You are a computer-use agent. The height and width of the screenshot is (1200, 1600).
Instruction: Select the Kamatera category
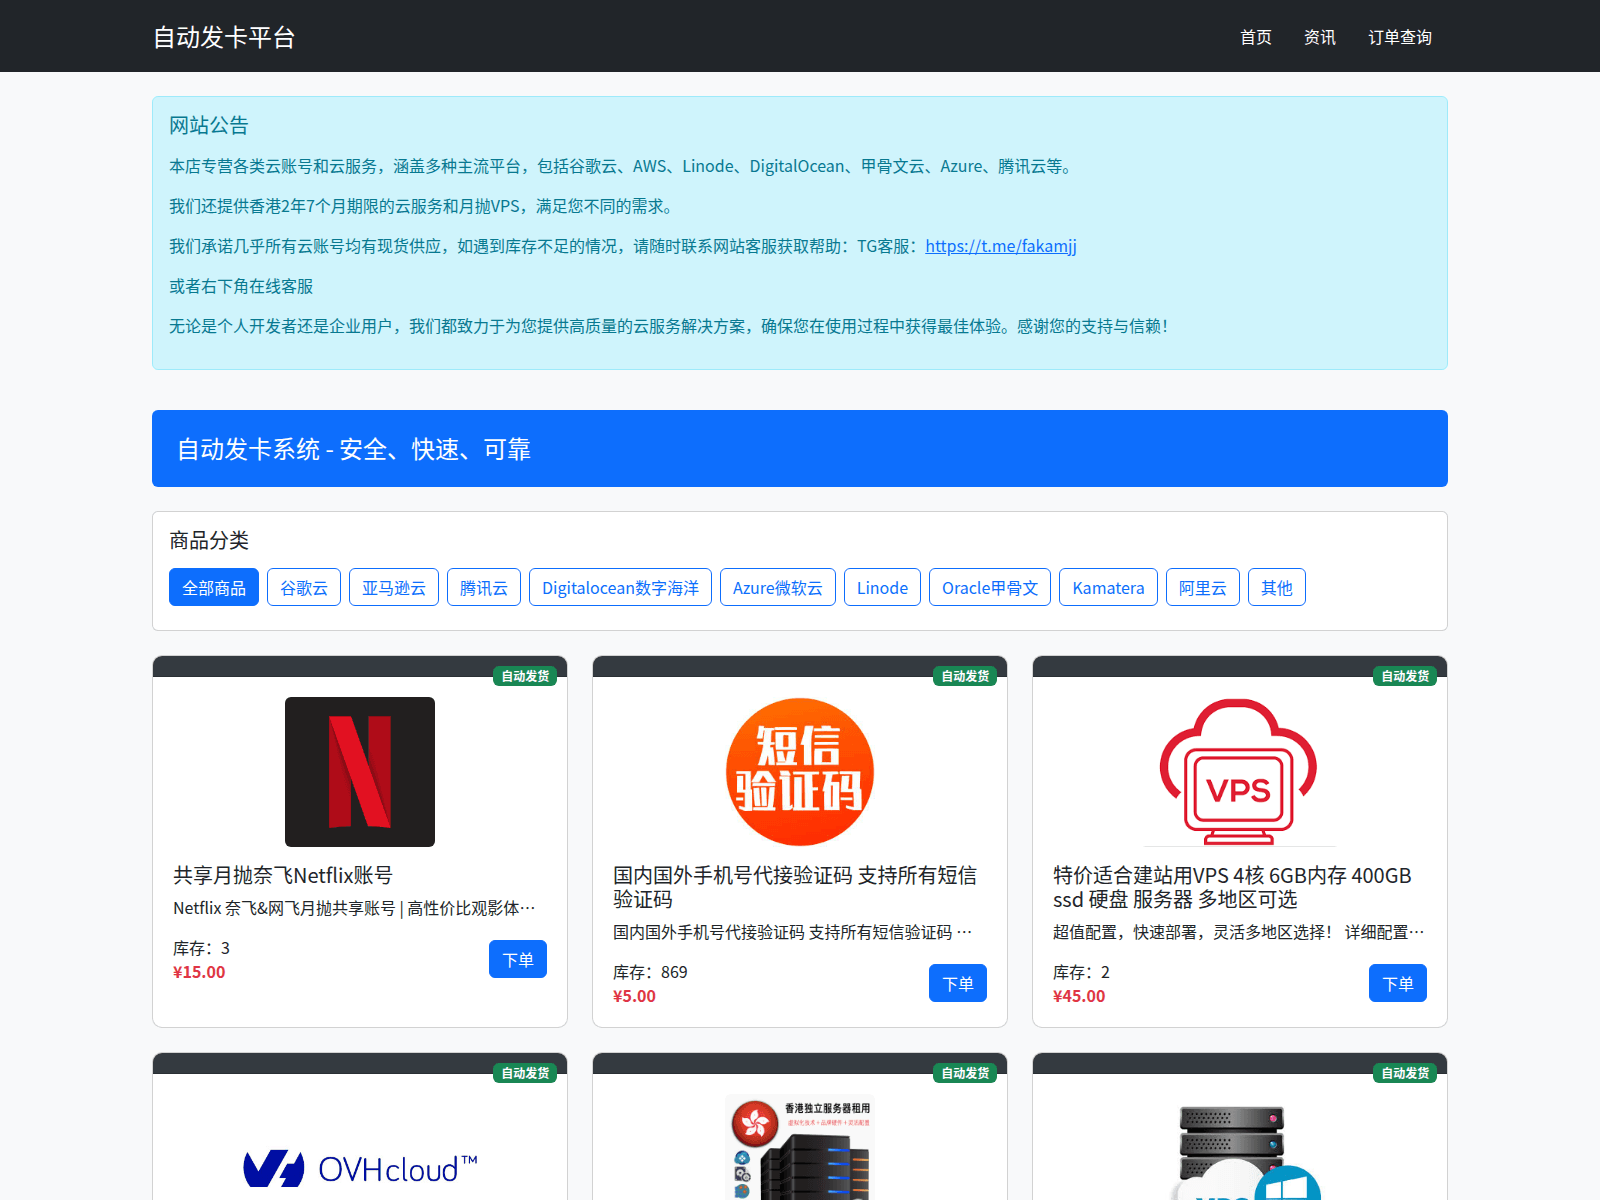tap(1108, 587)
